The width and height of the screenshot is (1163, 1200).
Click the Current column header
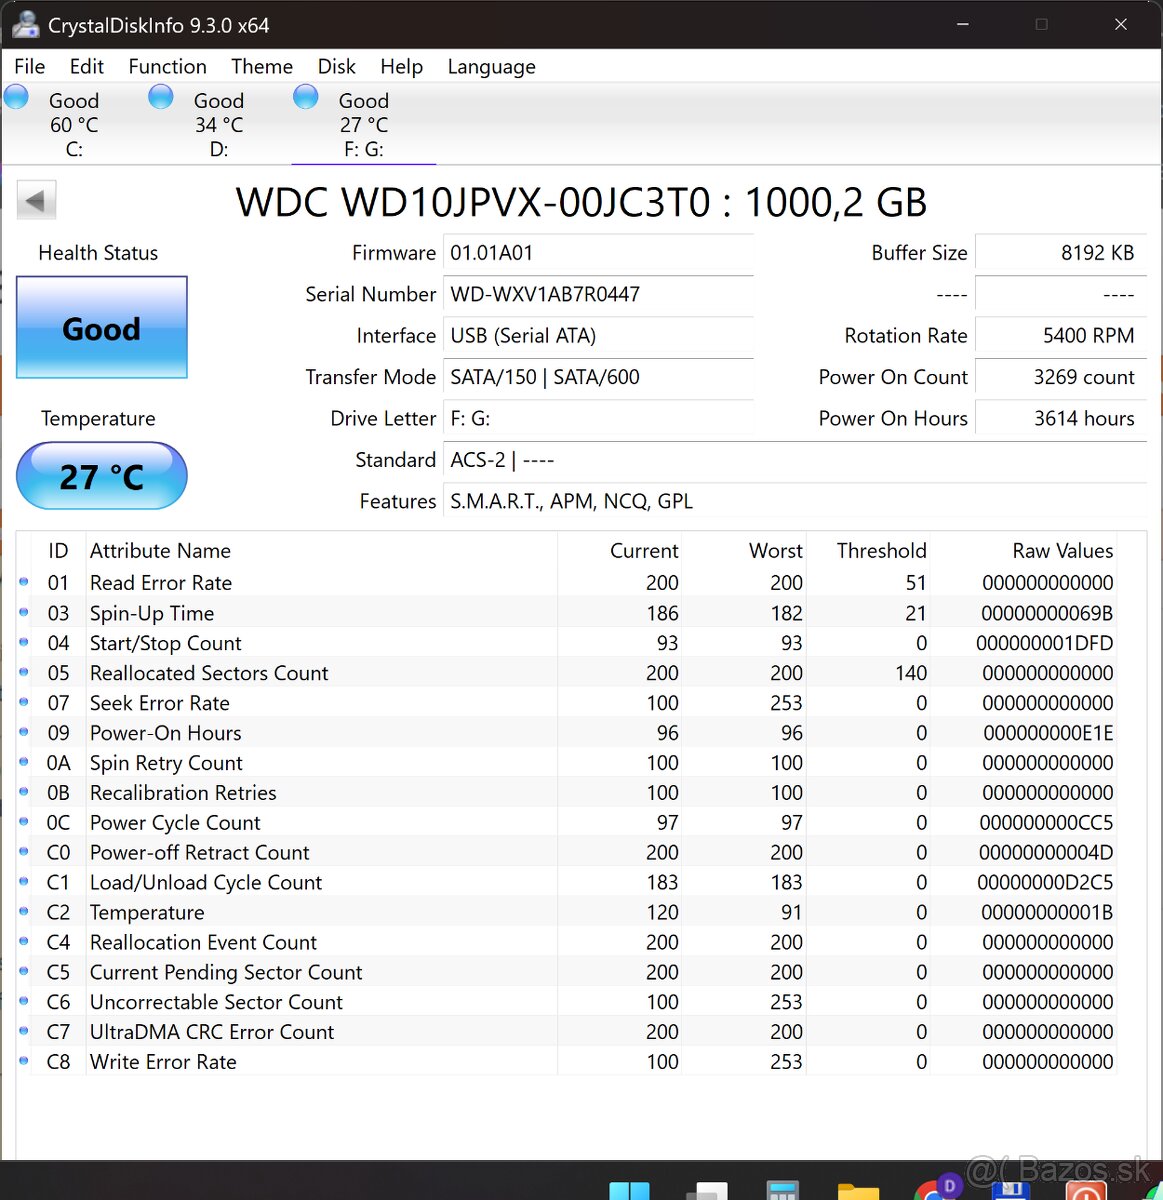pyautogui.click(x=644, y=551)
